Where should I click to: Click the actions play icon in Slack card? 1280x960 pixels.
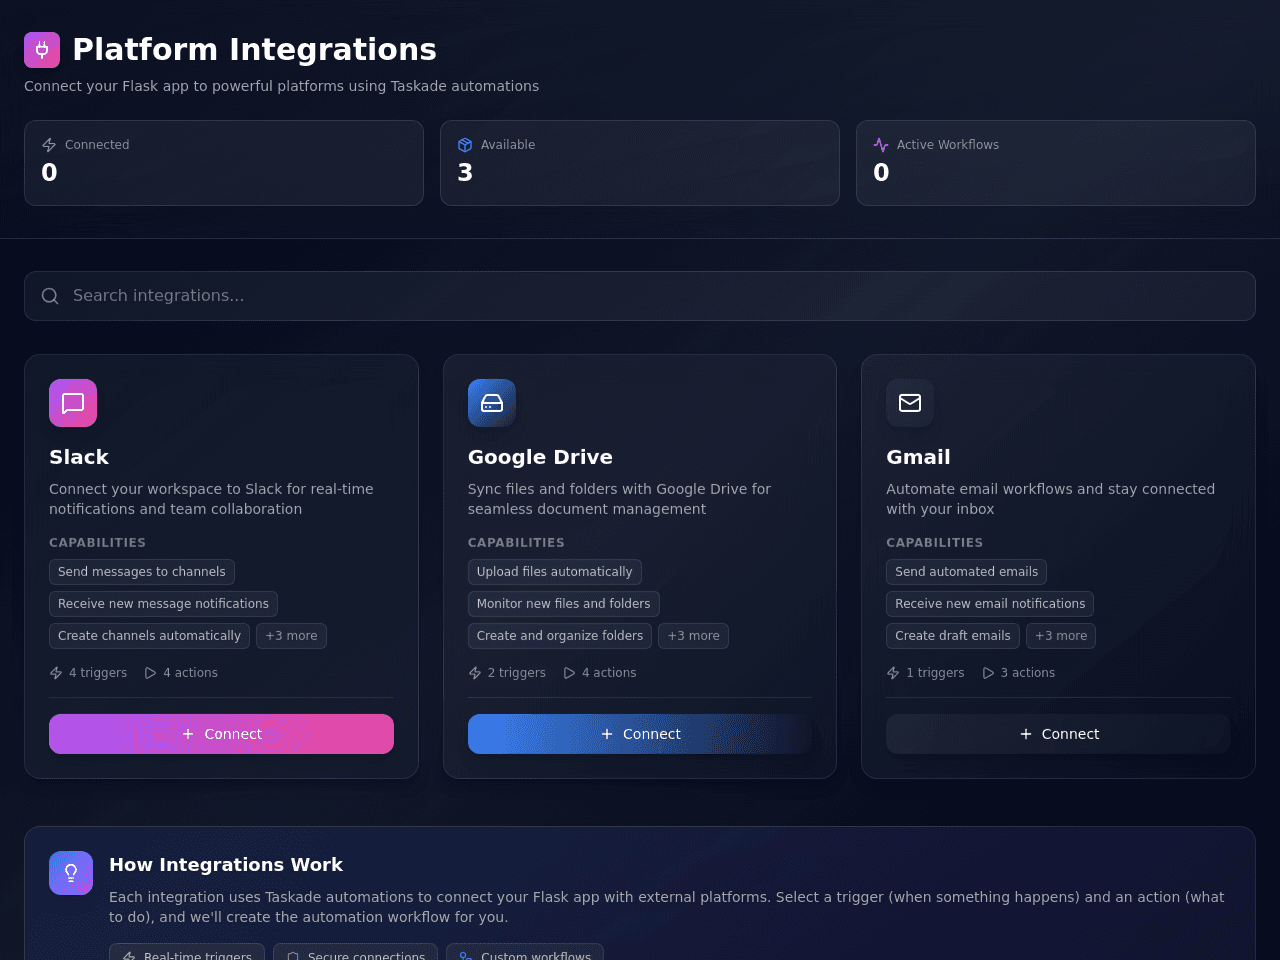(151, 673)
